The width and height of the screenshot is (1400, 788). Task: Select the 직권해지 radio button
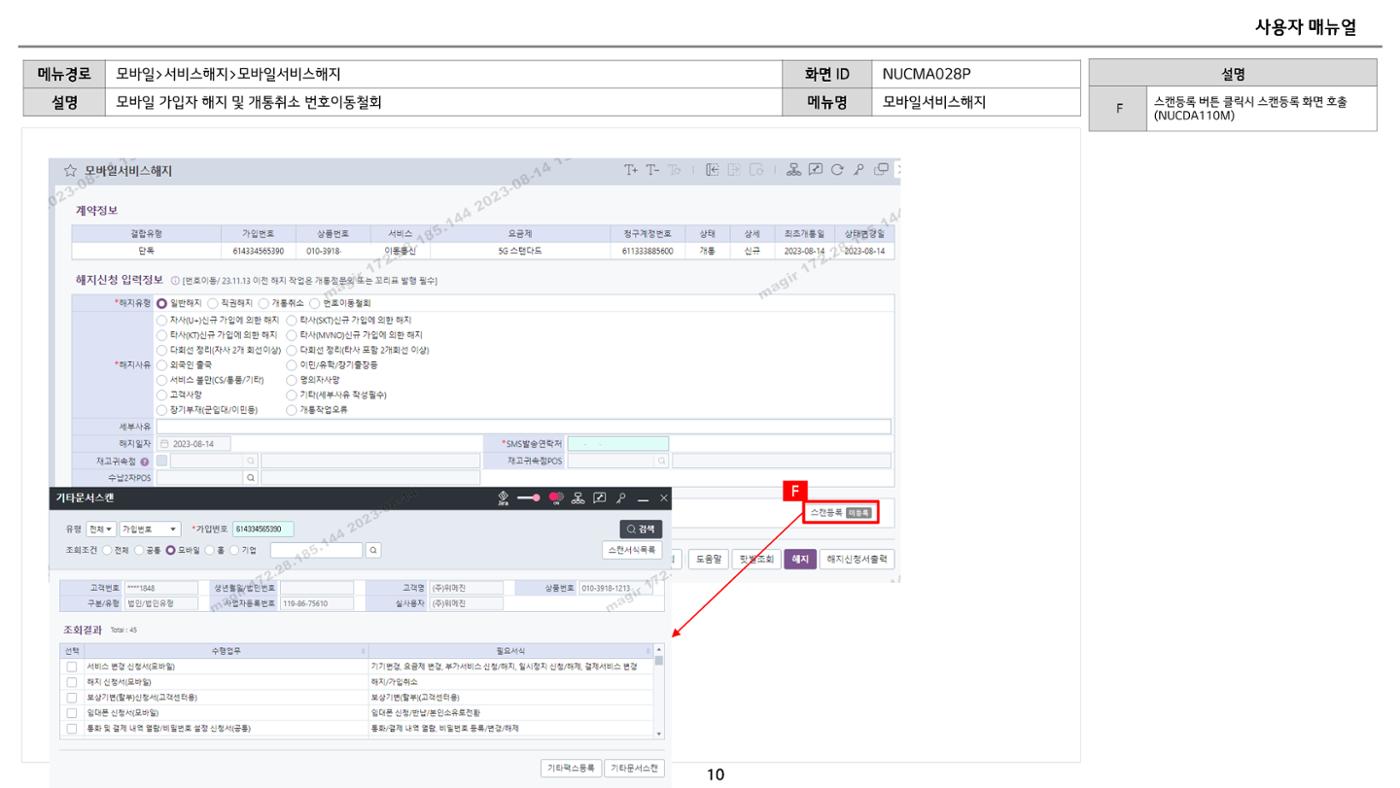(212, 302)
